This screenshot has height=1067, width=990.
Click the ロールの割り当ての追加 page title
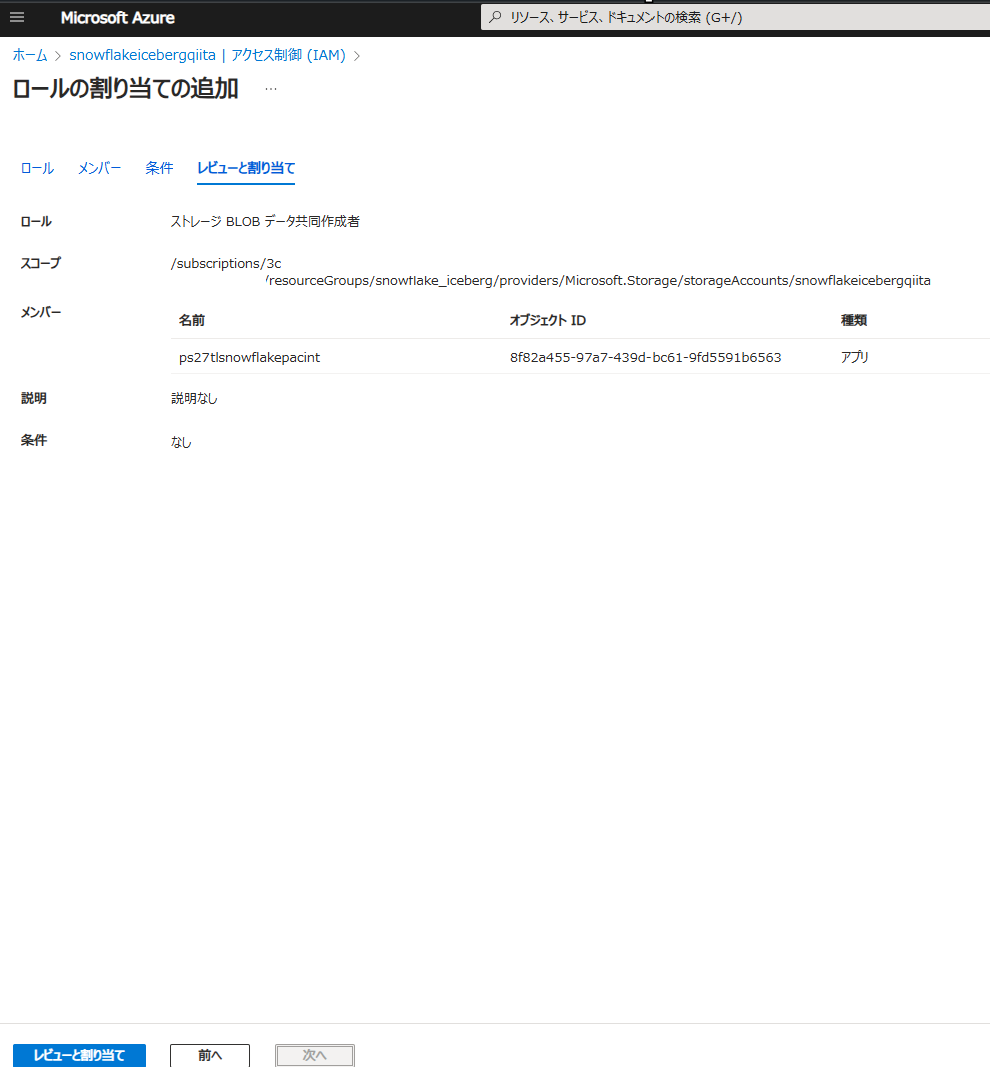coord(125,88)
